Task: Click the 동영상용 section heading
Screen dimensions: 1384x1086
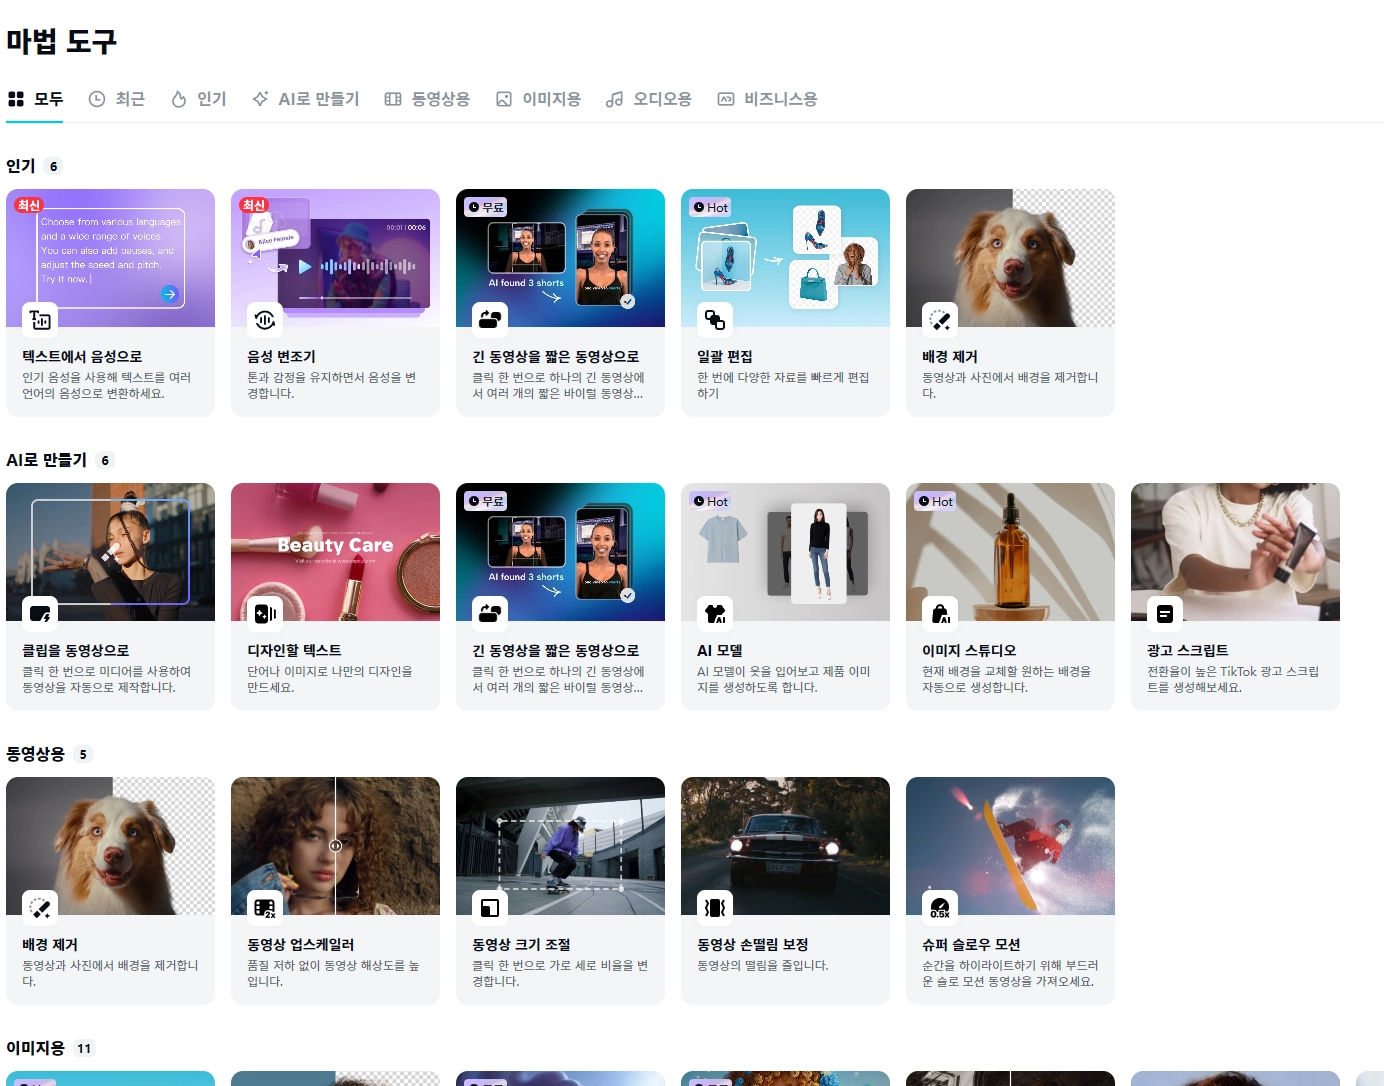Action: coord(35,754)
